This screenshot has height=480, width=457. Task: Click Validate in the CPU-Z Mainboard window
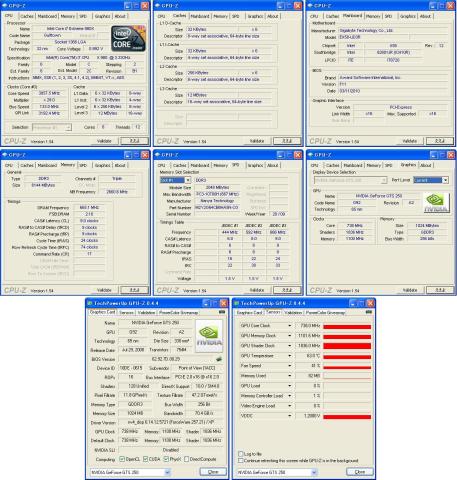tap(410, 141)
